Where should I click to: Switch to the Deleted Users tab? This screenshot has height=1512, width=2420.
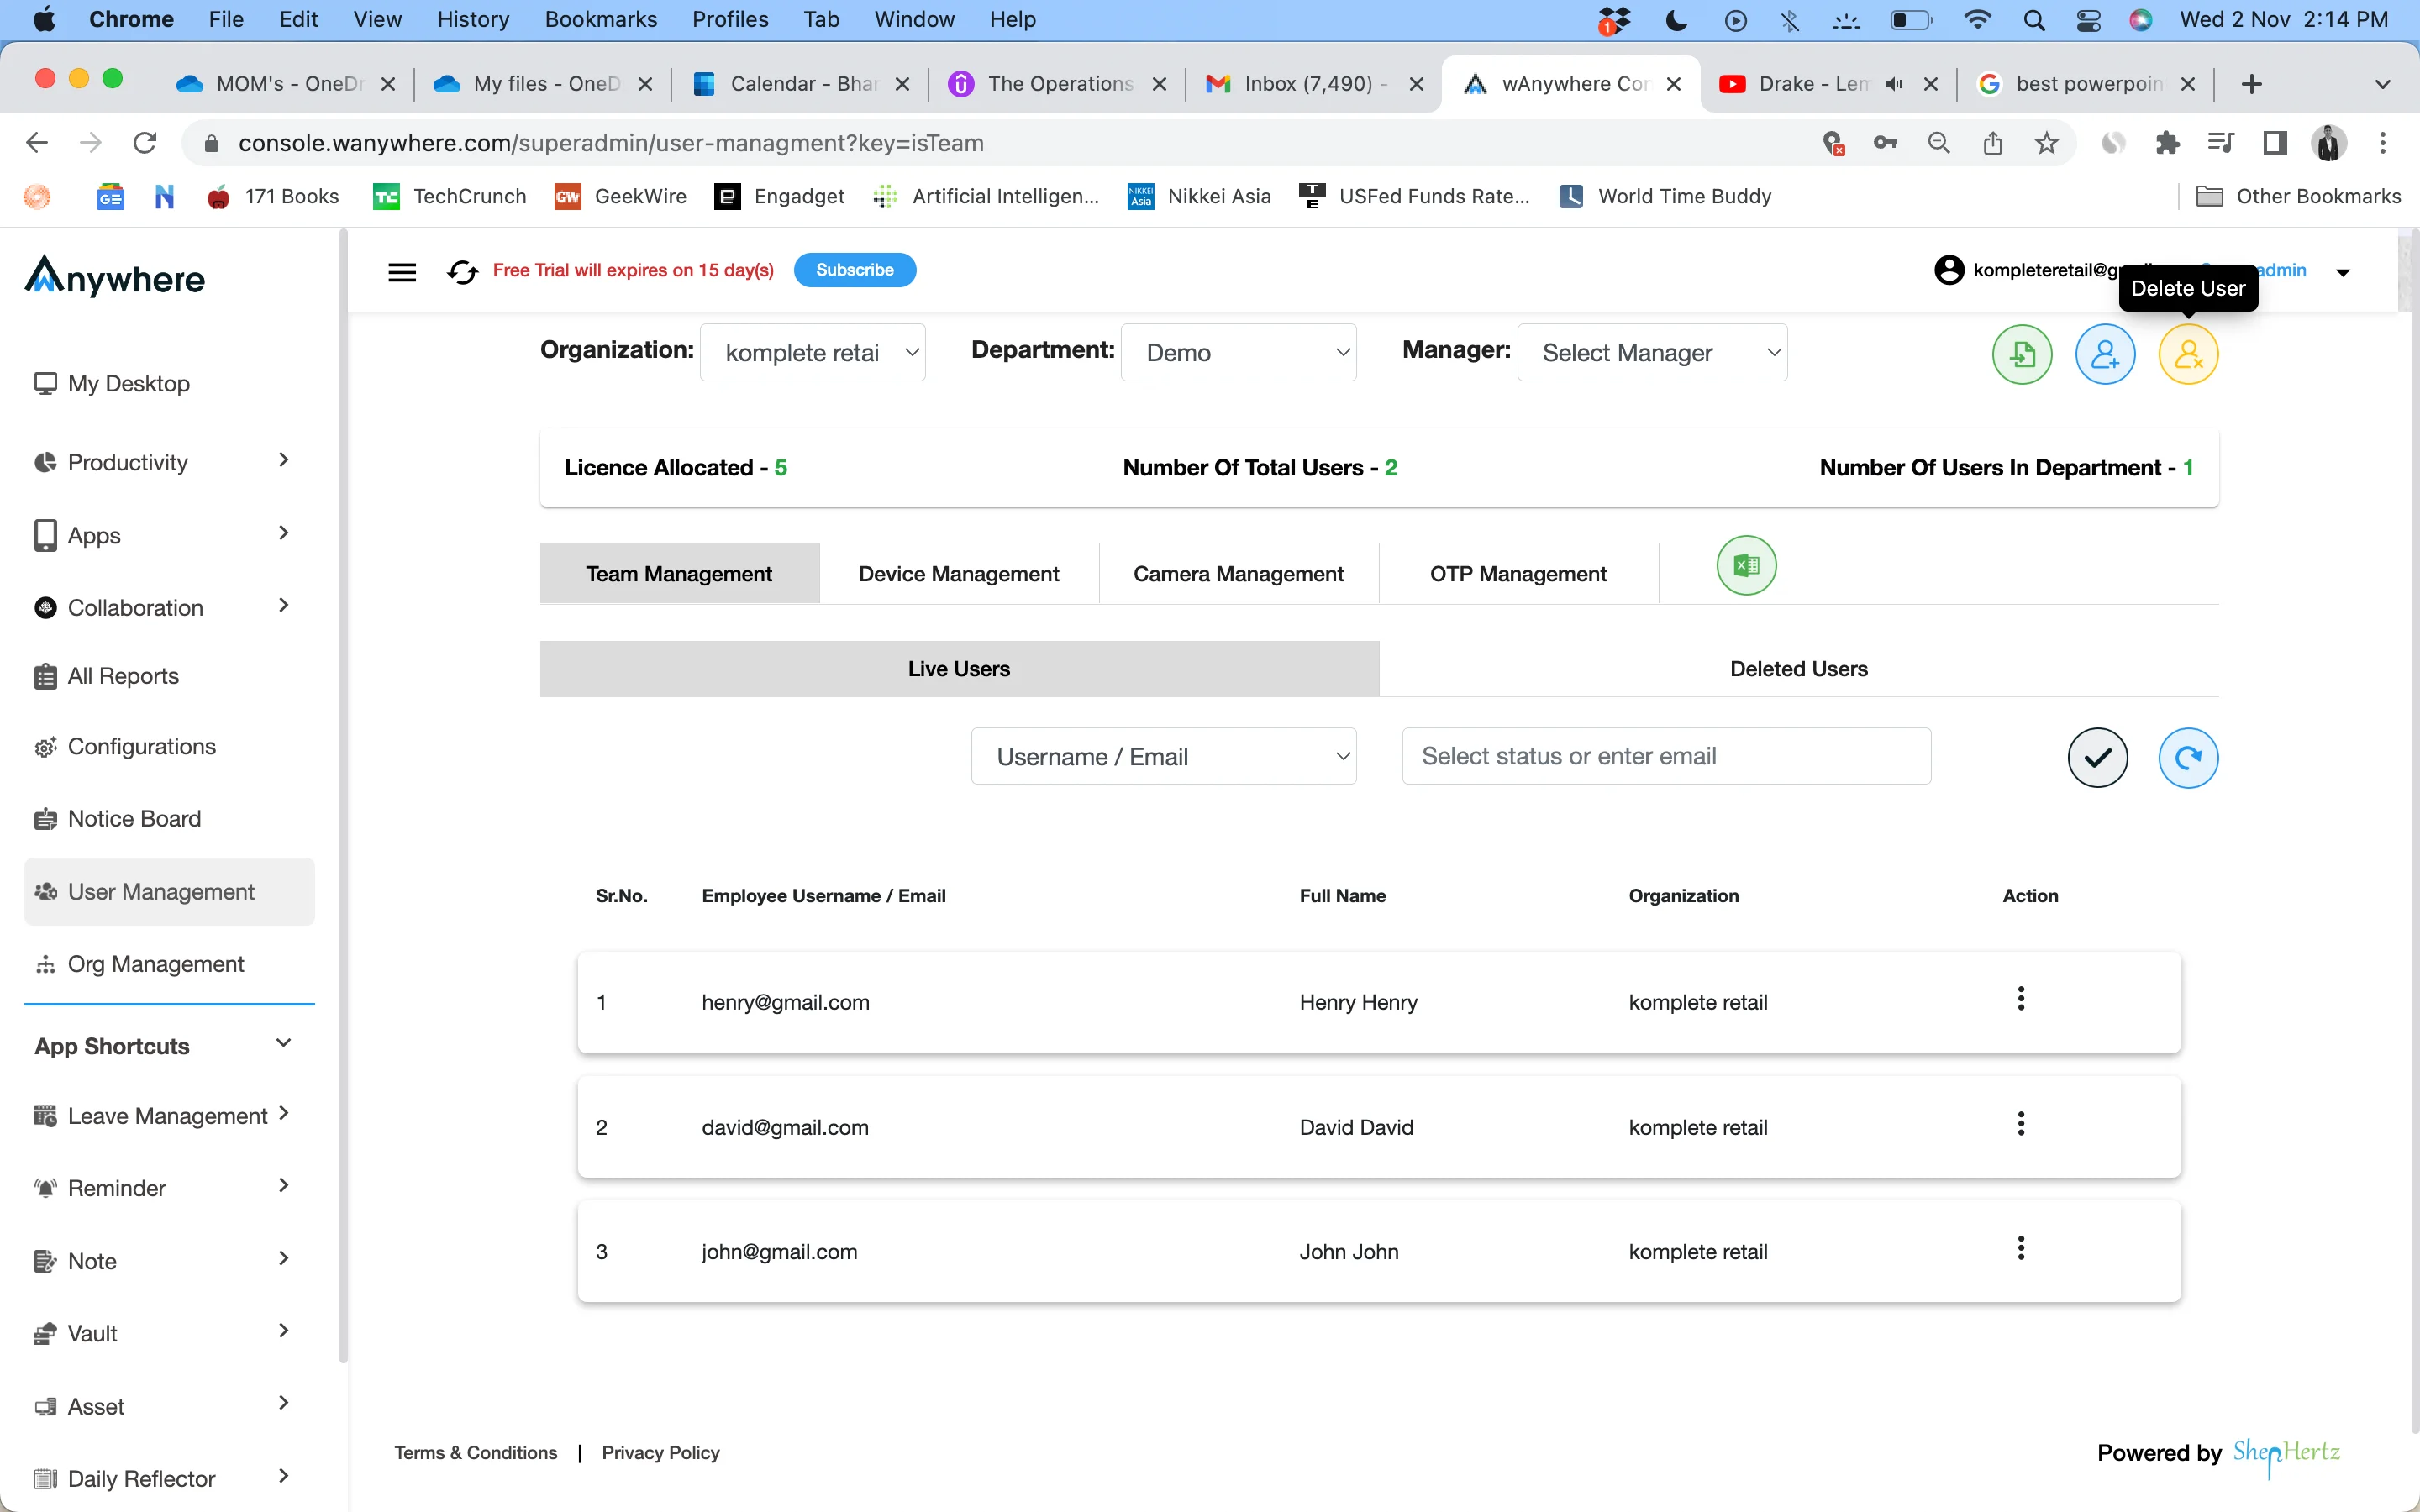tap(1798, 667)
